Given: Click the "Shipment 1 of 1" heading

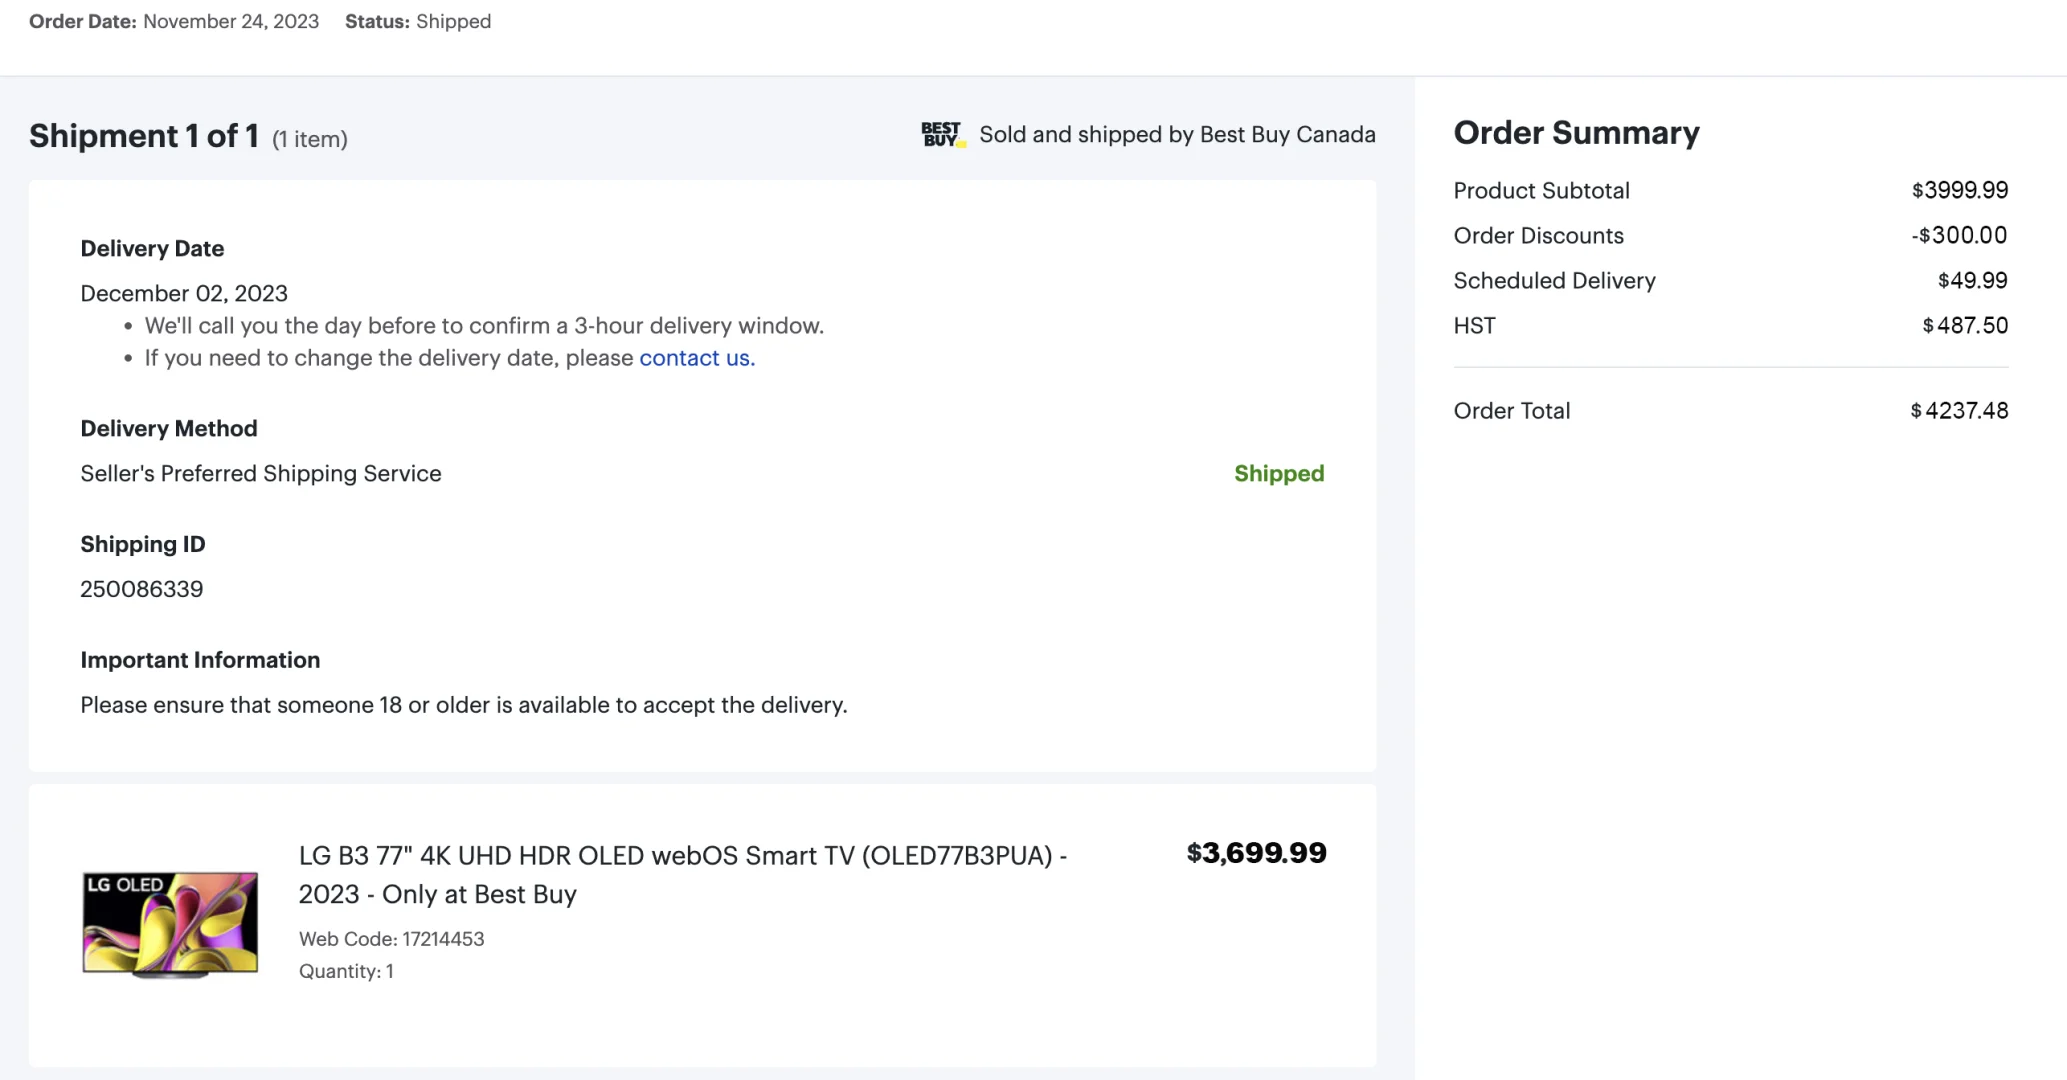Looking at the screenshot, I should [144, 136].
